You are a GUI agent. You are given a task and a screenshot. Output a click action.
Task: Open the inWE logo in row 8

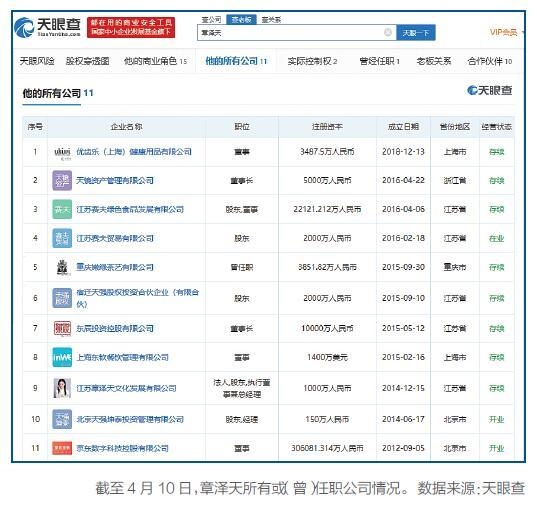(x=62, y=358)
